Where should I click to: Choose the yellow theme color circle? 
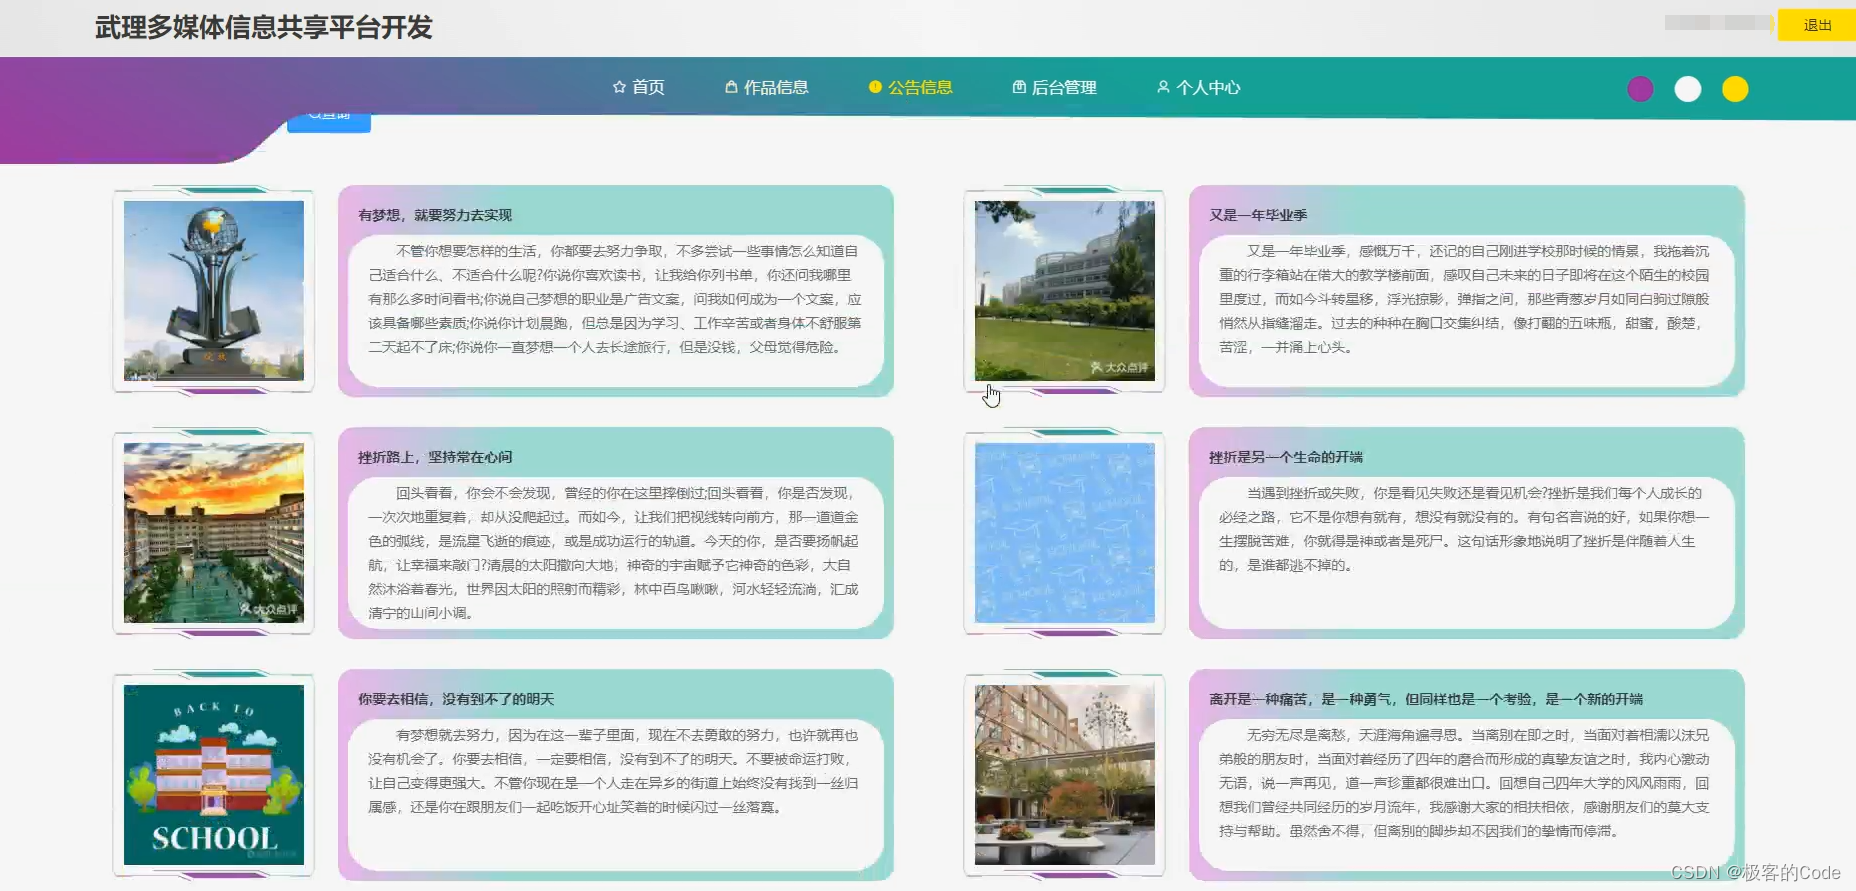click(x=1735, y=89)
